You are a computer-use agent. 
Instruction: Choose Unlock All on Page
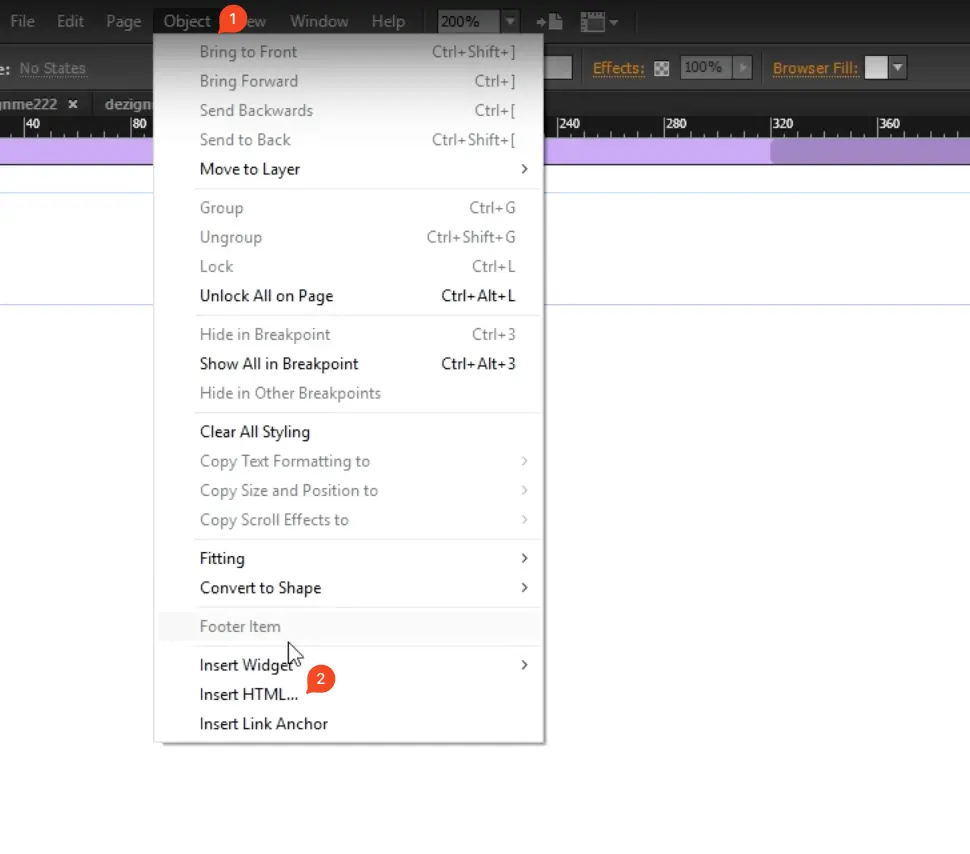(x=266, y=296)
